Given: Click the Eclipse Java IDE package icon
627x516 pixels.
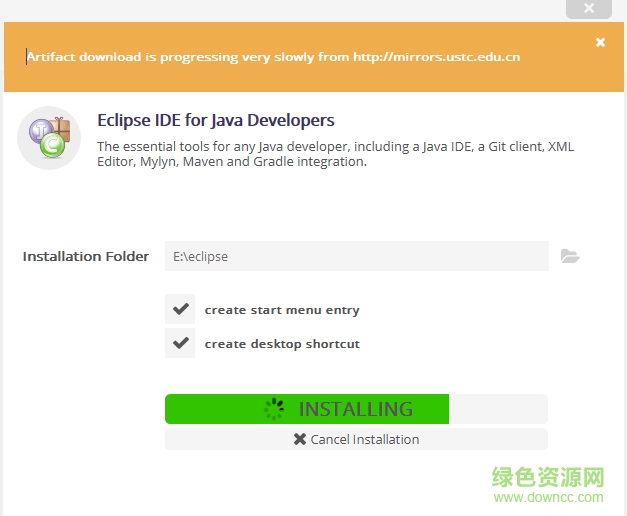Looking at the screenshot, I should pyautogui.click(x=49, y=138).
